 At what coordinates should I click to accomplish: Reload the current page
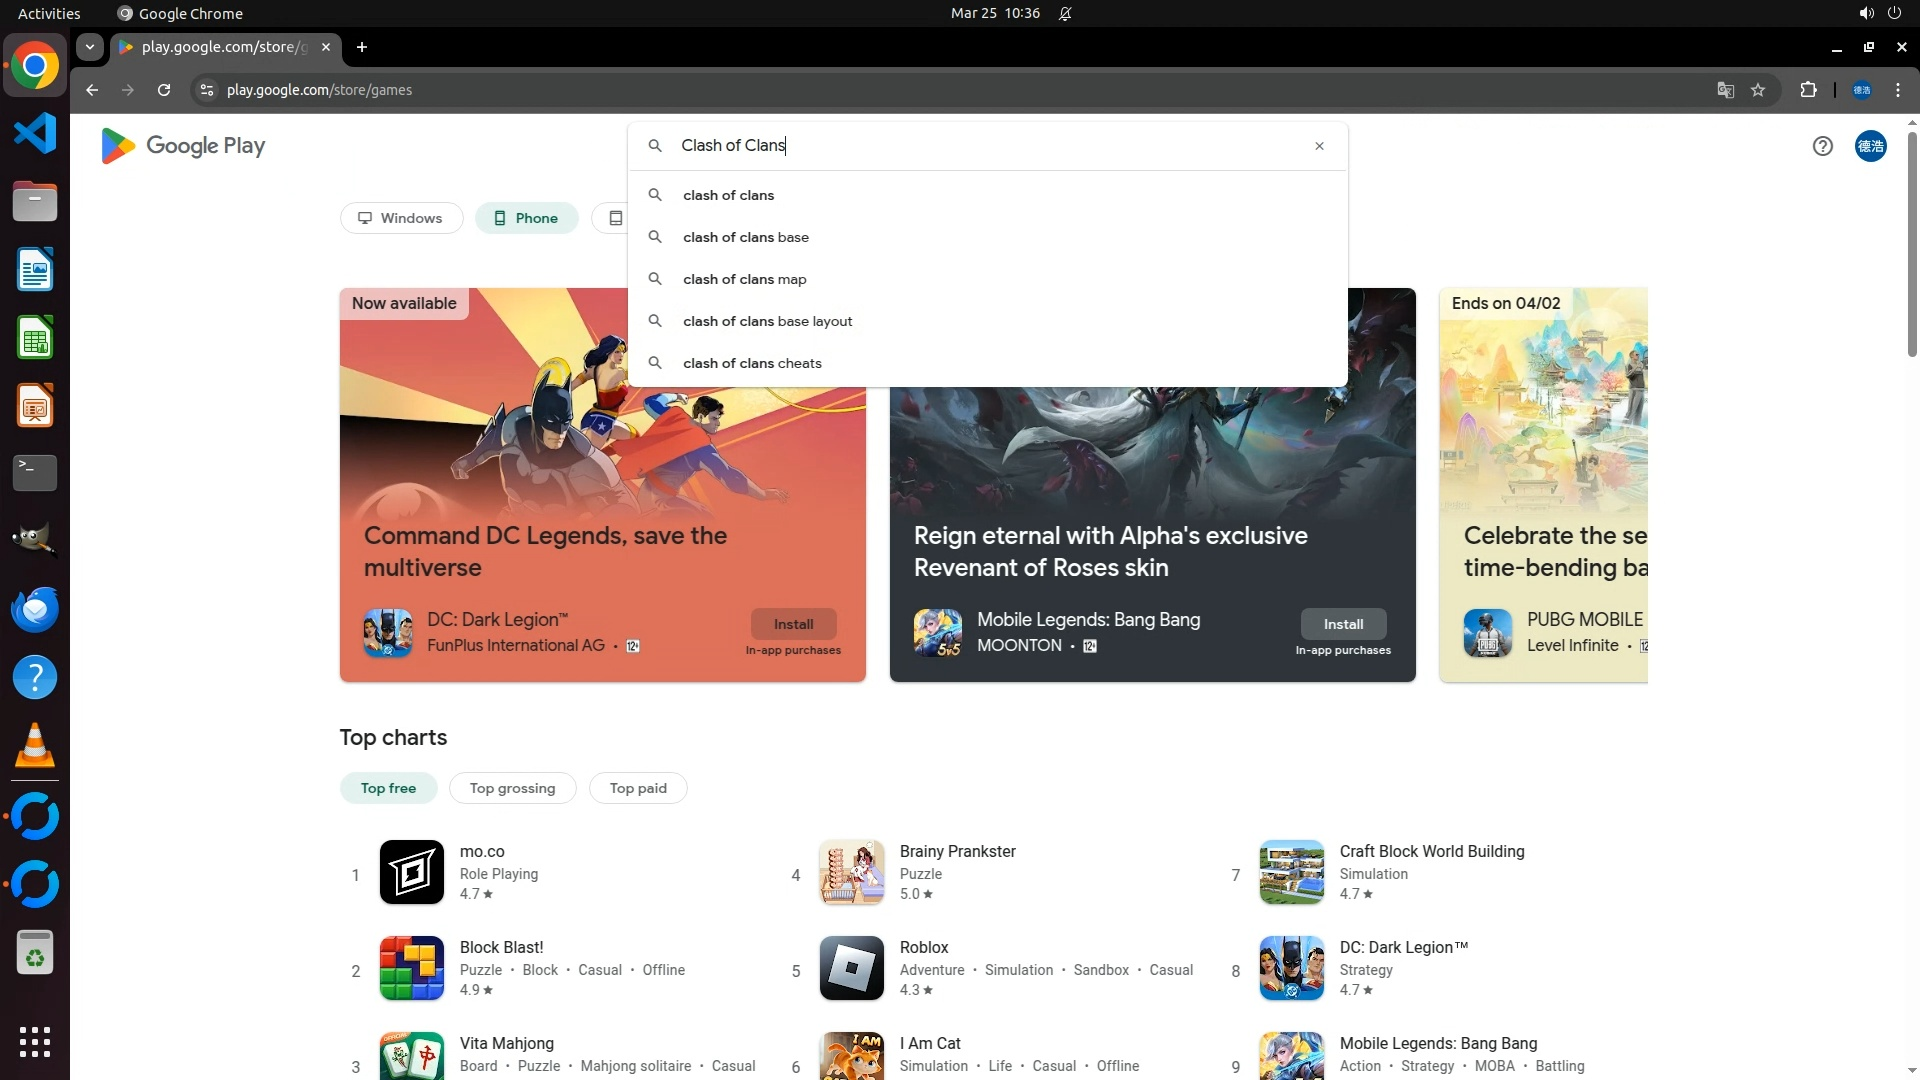(164, 90)
